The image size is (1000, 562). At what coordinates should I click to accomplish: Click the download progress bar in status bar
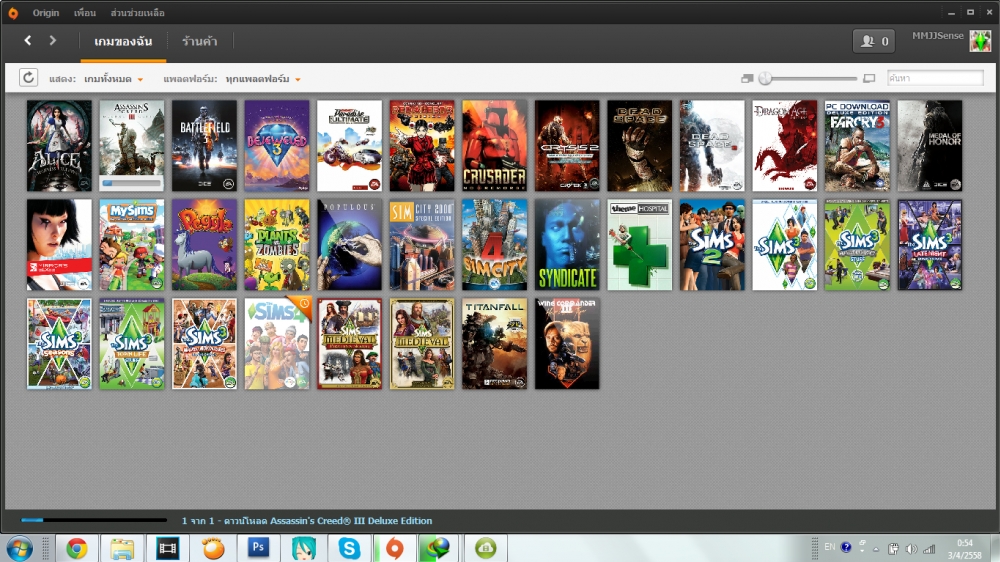(94, 520)
